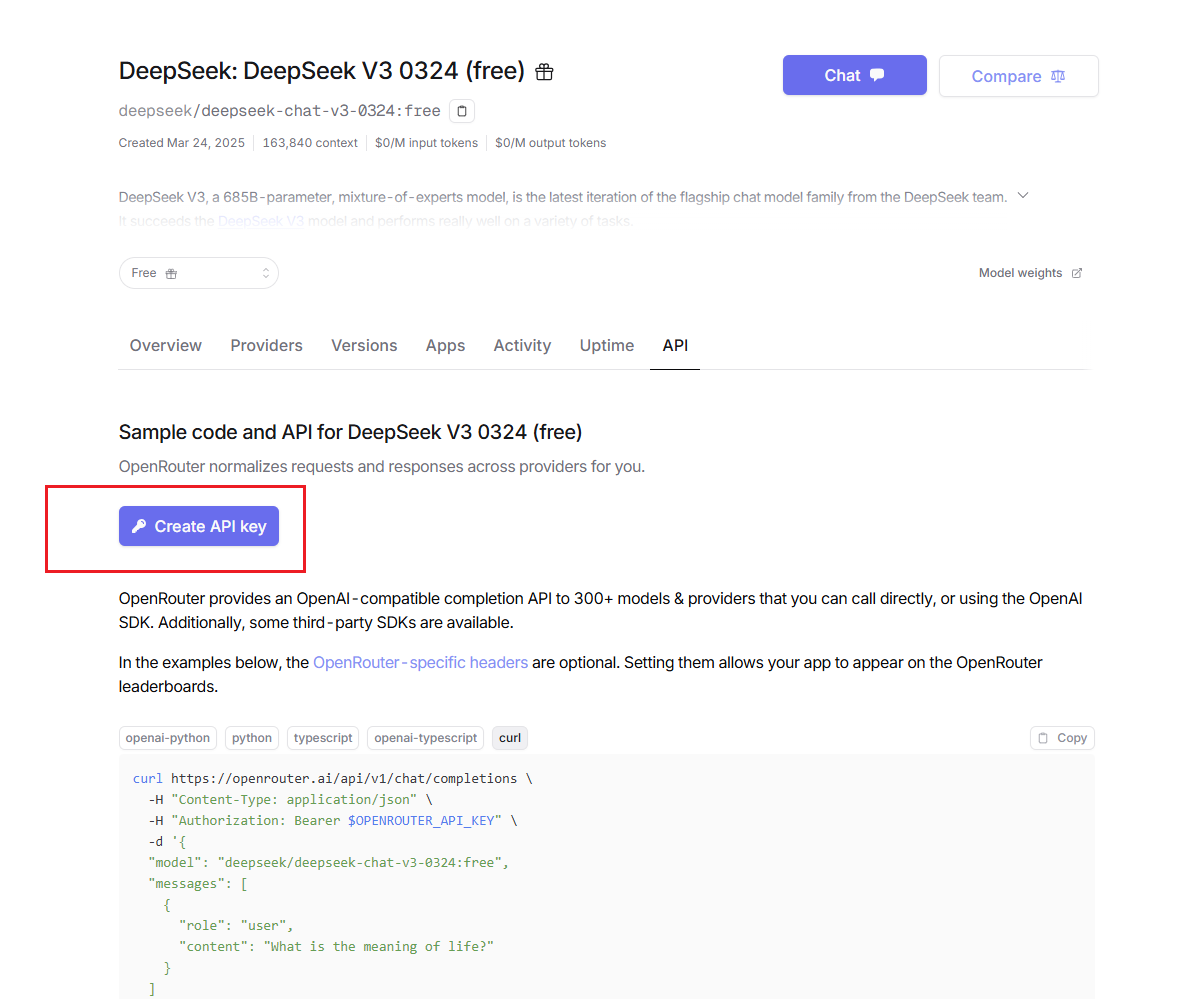Click the gift icon inside the Free dropdown
Viewport: 1194px width, 999px height.
coord(171,274)
